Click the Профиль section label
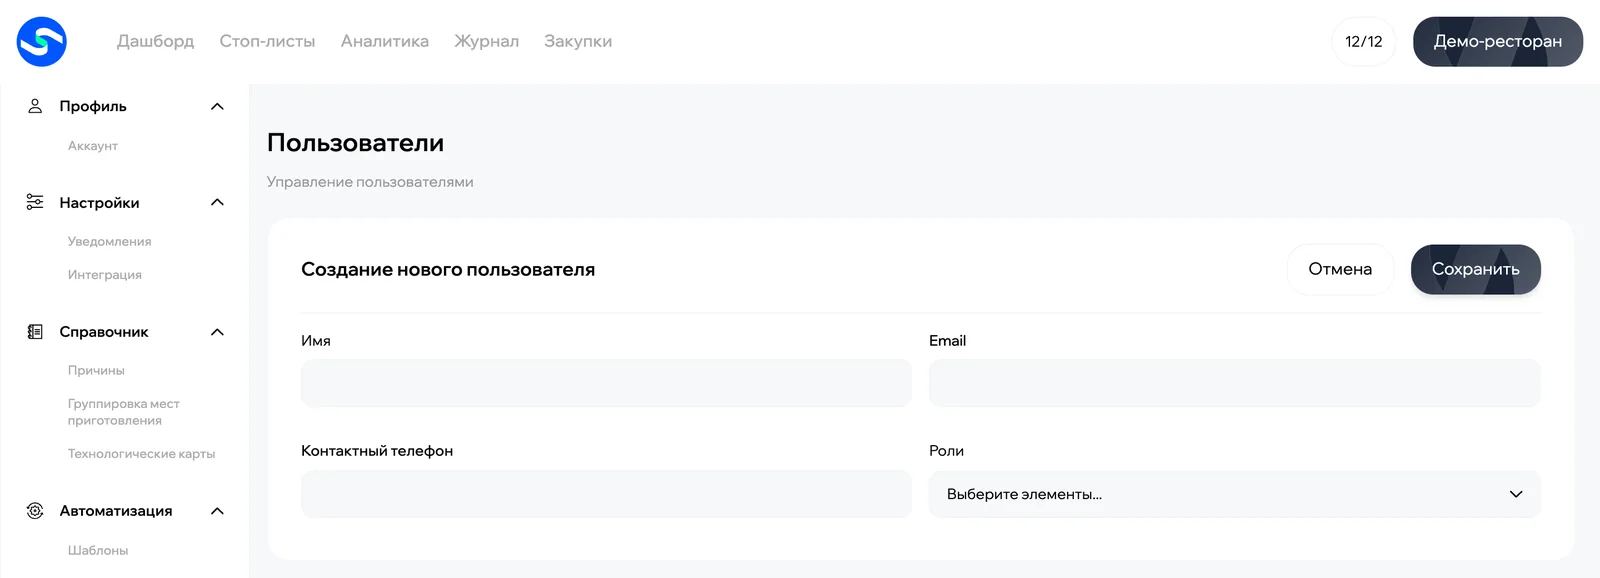The height and width of the screenshot is (578, 1600). pos(93,106)
